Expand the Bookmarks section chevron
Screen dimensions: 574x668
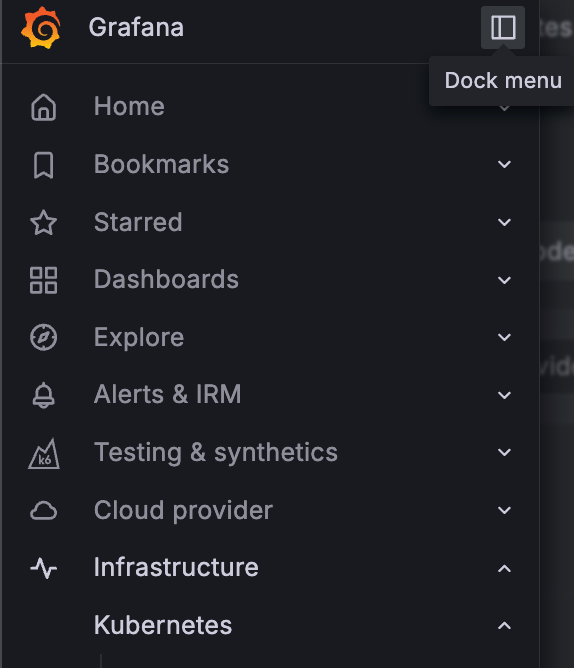[505, 164]
